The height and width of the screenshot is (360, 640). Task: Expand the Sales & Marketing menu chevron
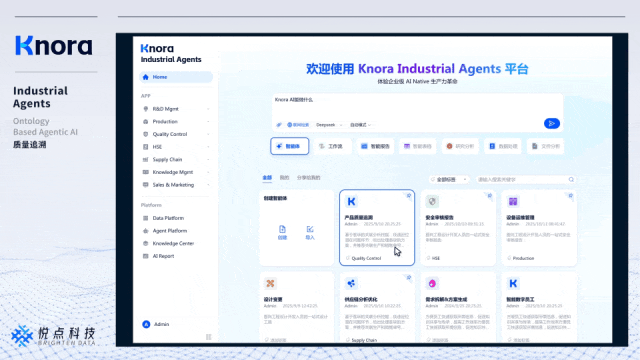208,185
